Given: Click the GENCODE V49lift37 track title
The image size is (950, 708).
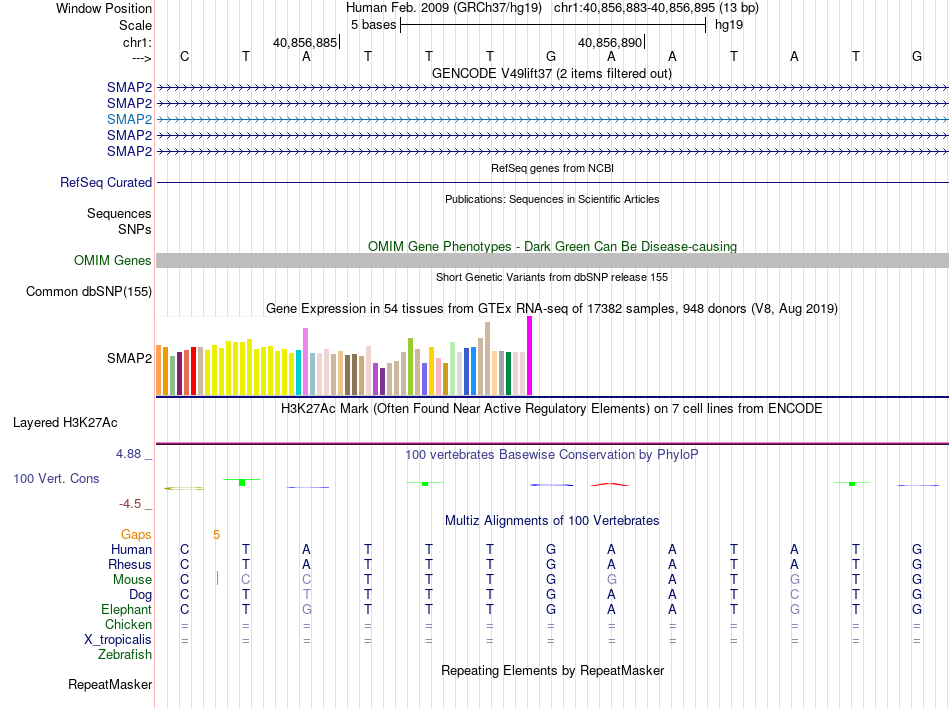Looking at the screenshot, I should [x=551, y=73].
